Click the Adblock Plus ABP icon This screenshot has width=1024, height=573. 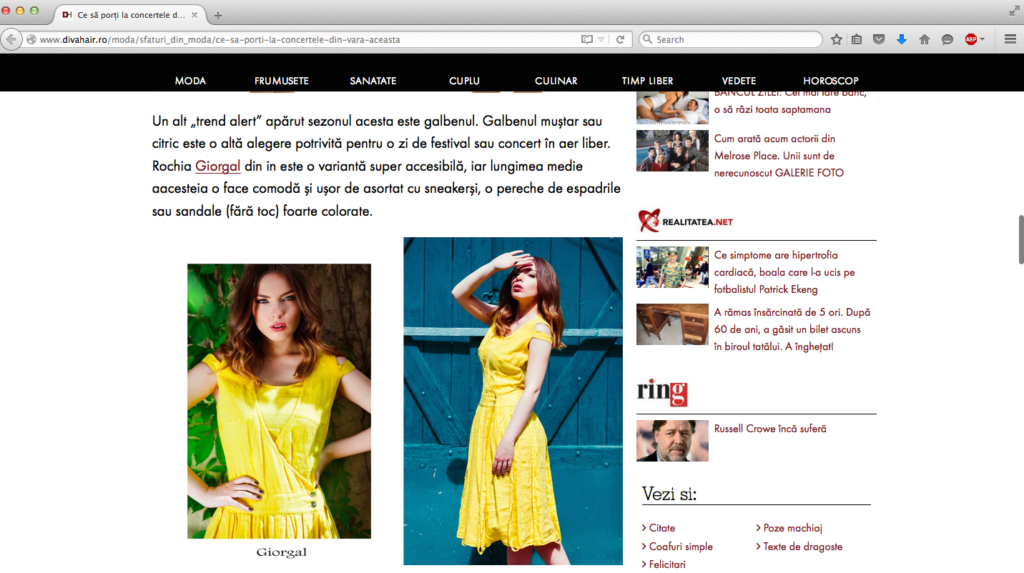tap(970, 39)
